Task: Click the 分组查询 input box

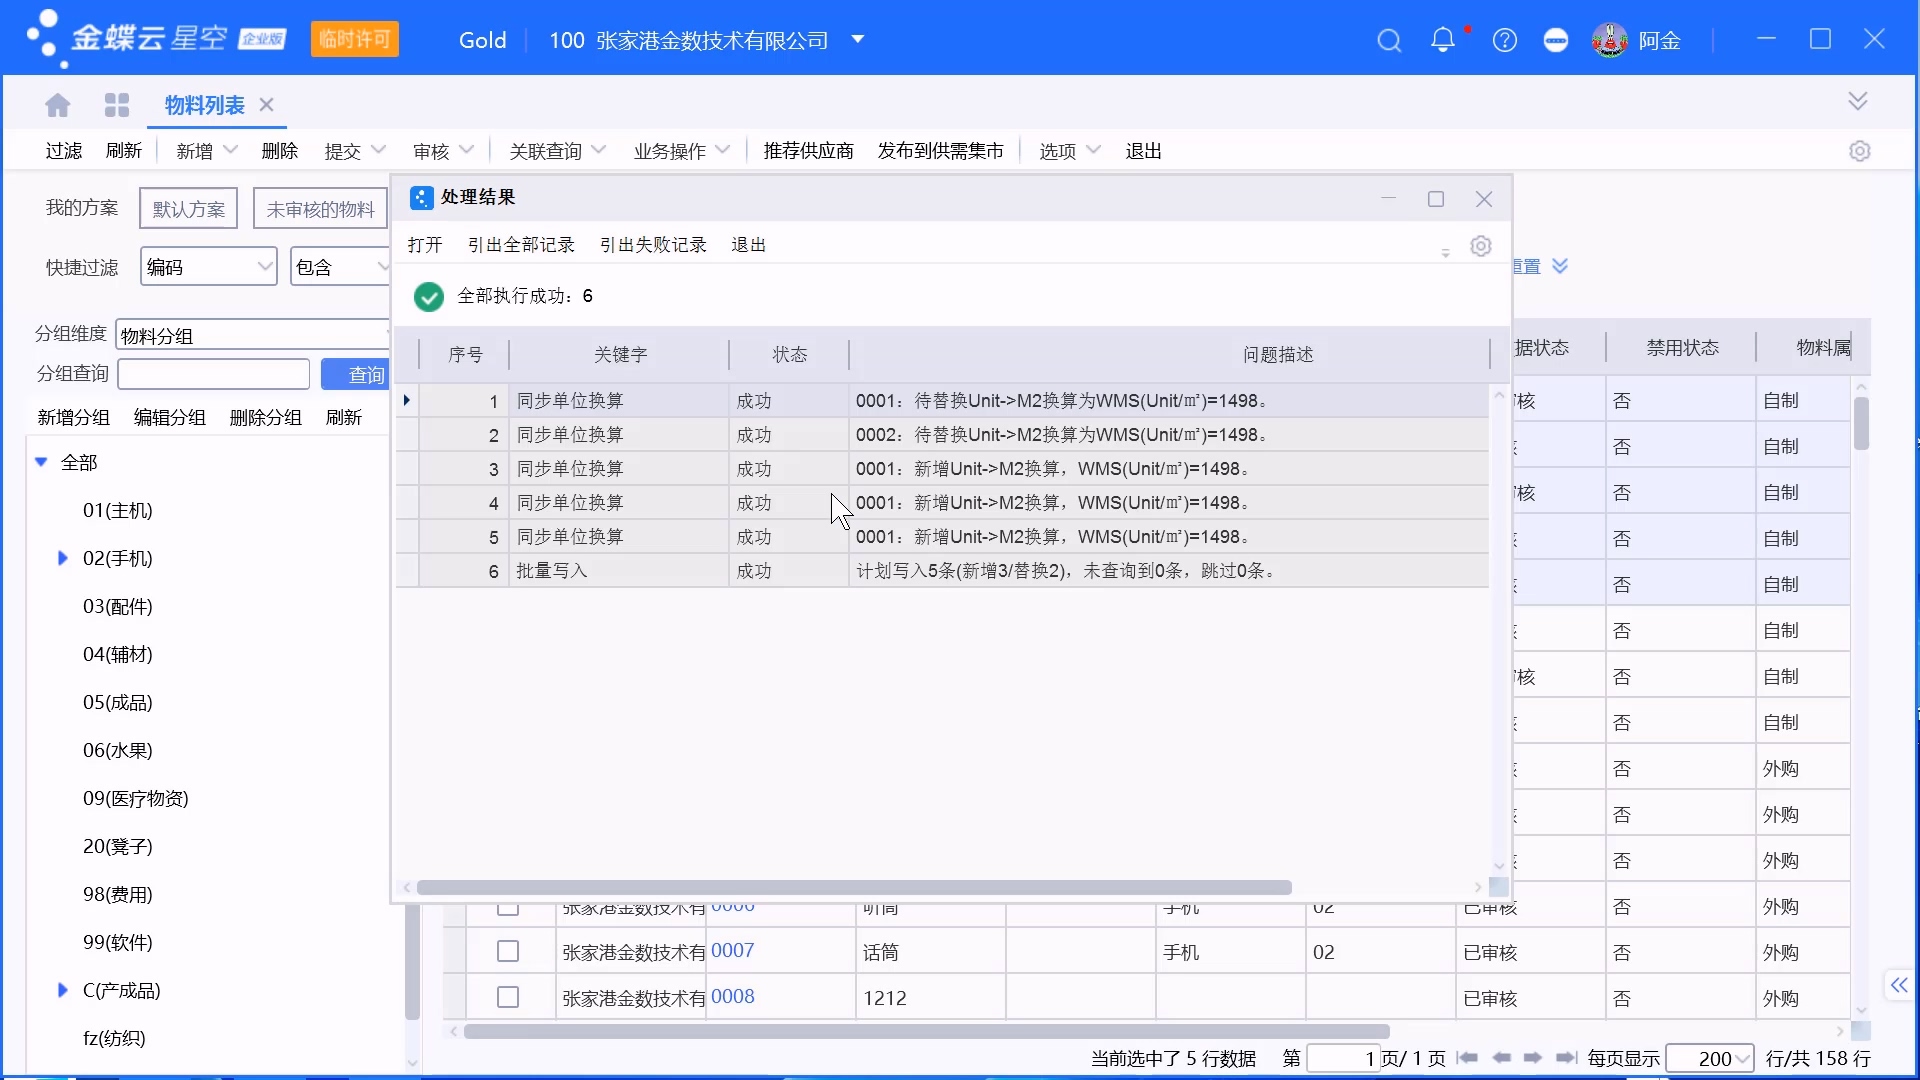Action: pos(214,374)
